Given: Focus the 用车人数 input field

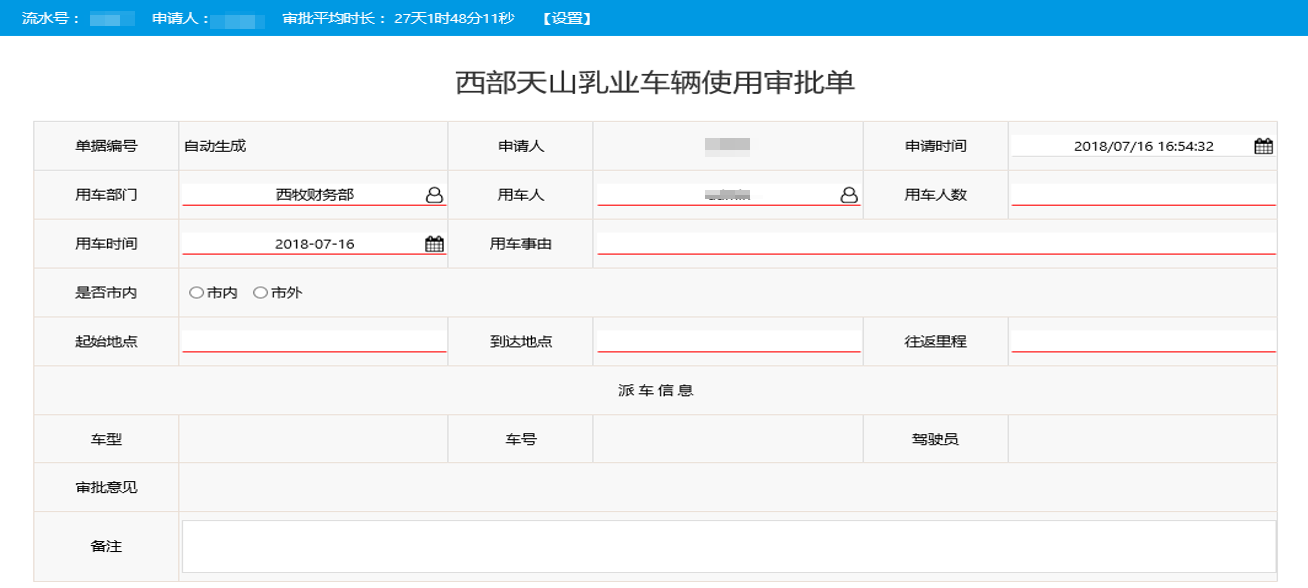Looking at the screenshot, I should pyautogui.click(x=1143, y=195).
